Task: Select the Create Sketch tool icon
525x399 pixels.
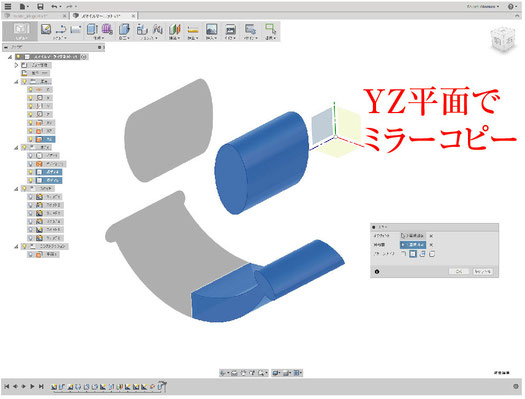Action: pyautogui.click(x=46, y=29)
